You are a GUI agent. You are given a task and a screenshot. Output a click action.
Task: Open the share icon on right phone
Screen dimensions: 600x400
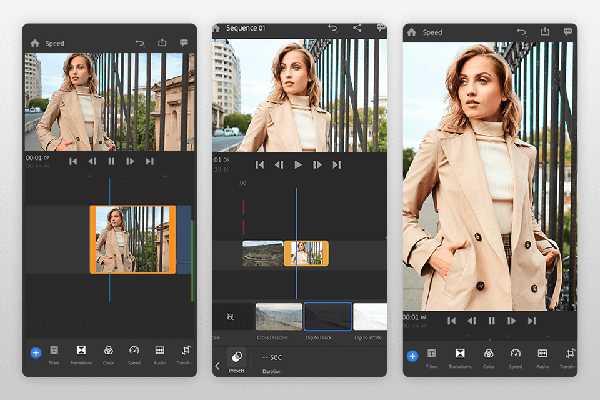pos(545,31)
